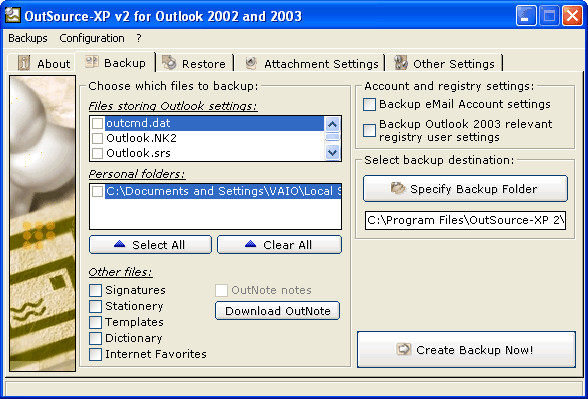Open the ? help menu
Screen dimensions: 588x399
[139, 38]
